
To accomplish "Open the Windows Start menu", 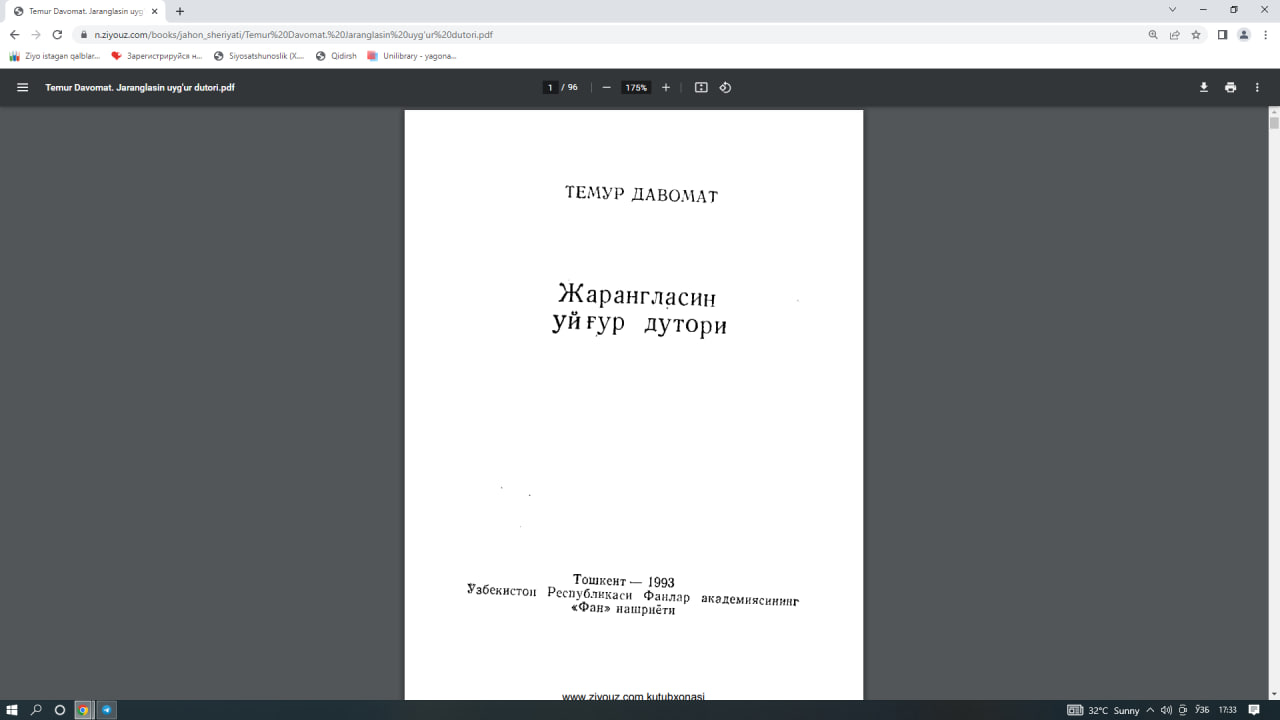I will point(12,710).
